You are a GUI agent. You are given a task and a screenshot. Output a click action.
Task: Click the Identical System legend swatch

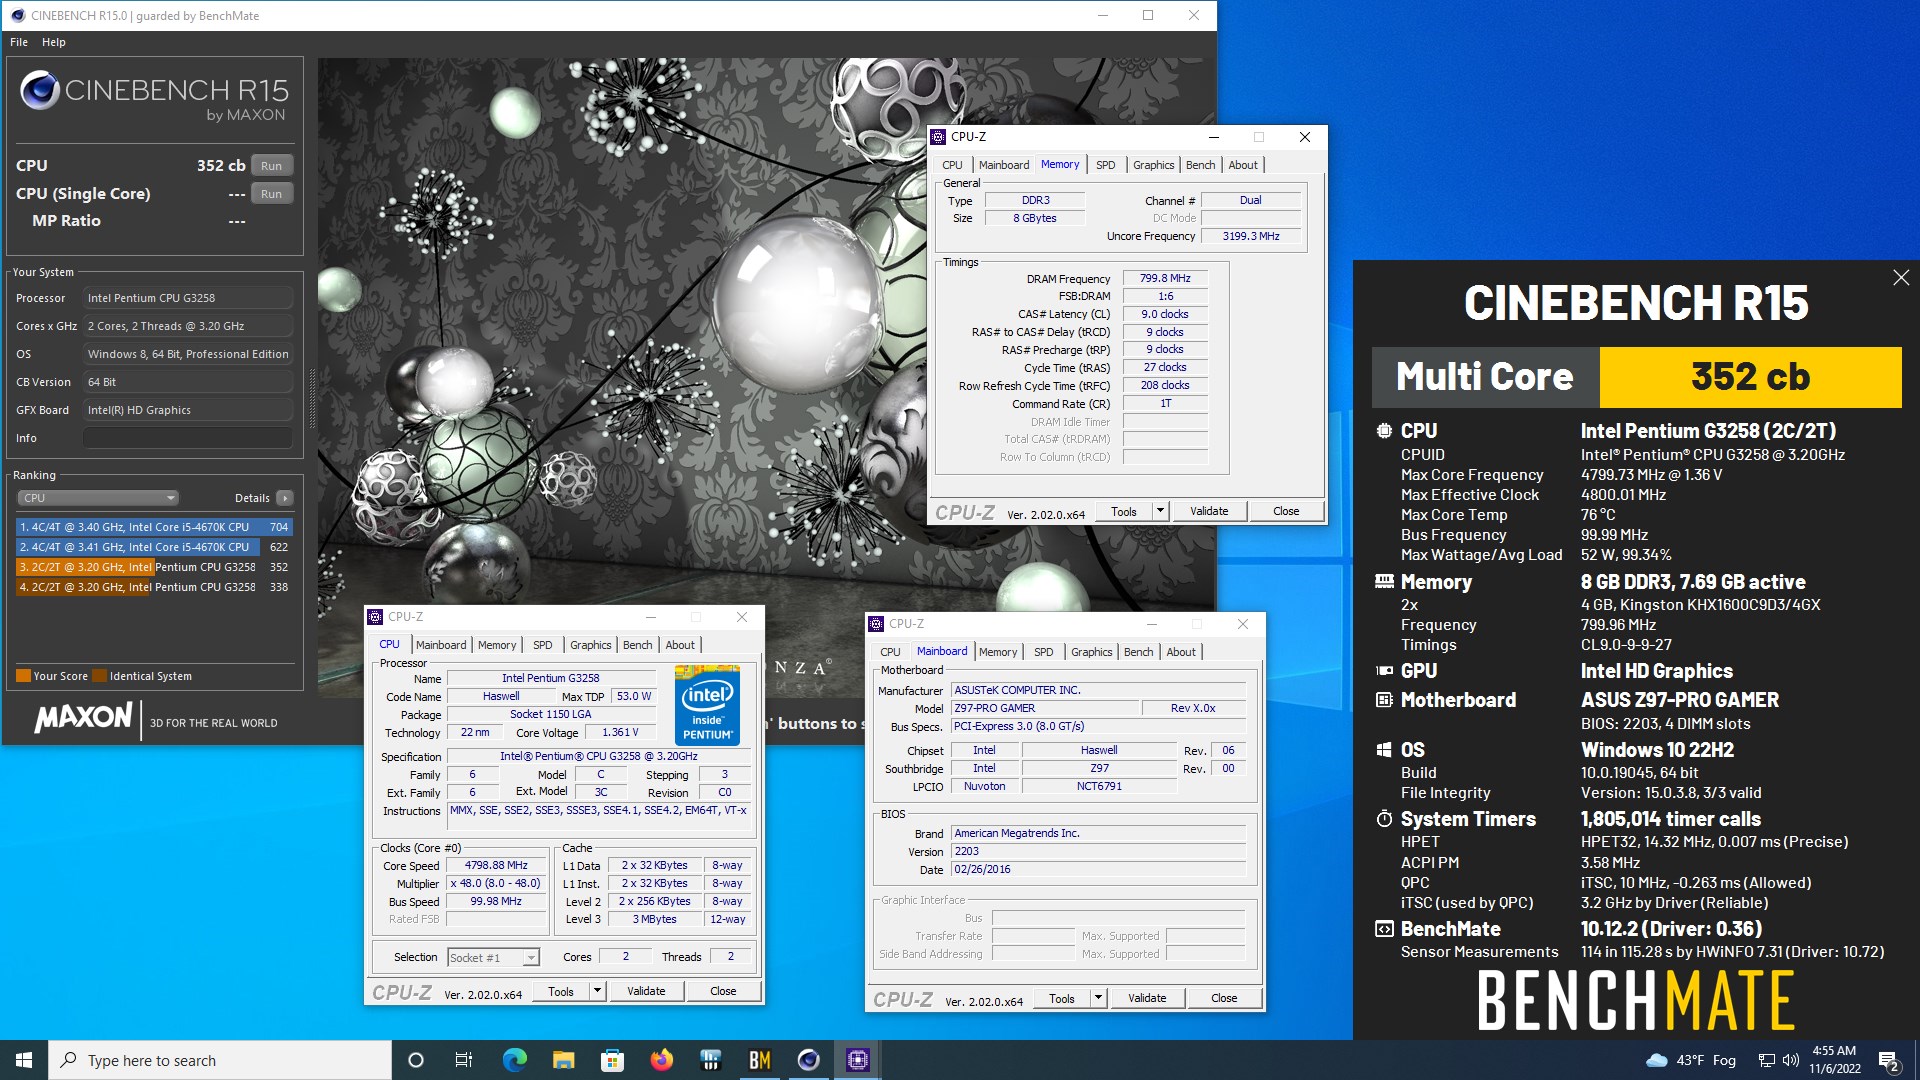click(99, 676)
